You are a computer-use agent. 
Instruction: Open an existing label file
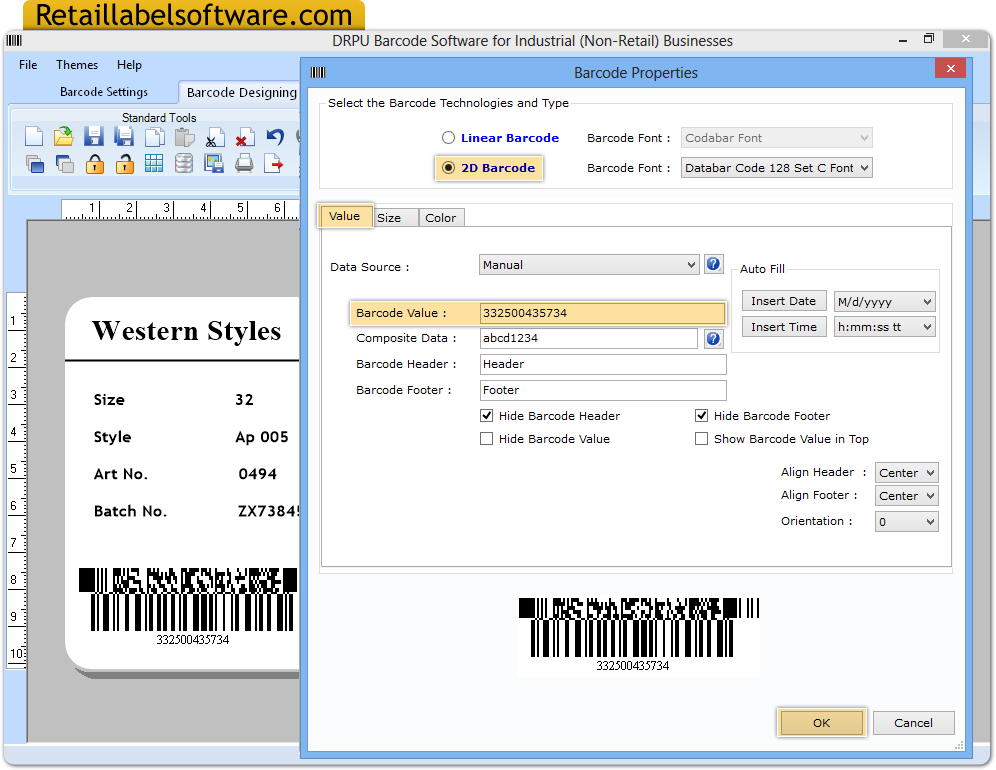click(63, 137)
